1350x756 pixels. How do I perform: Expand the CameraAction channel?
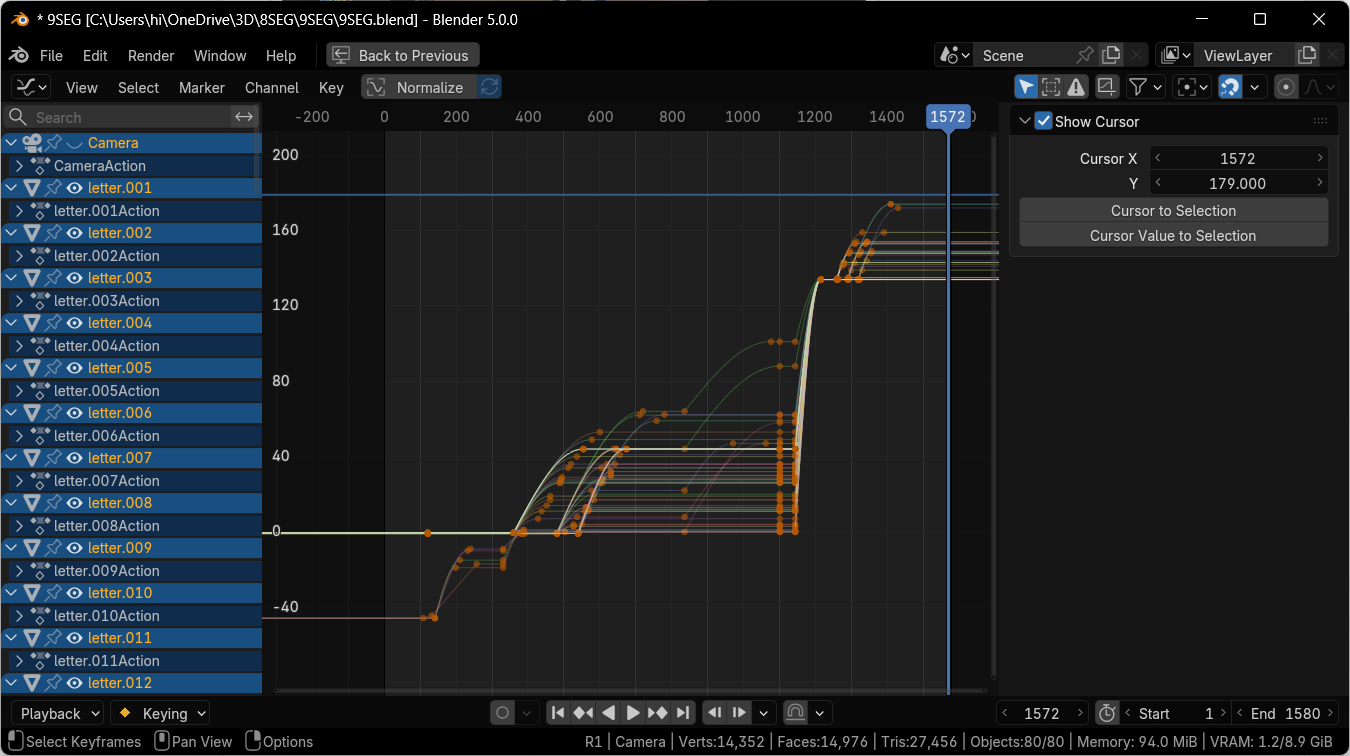(19, 166)
